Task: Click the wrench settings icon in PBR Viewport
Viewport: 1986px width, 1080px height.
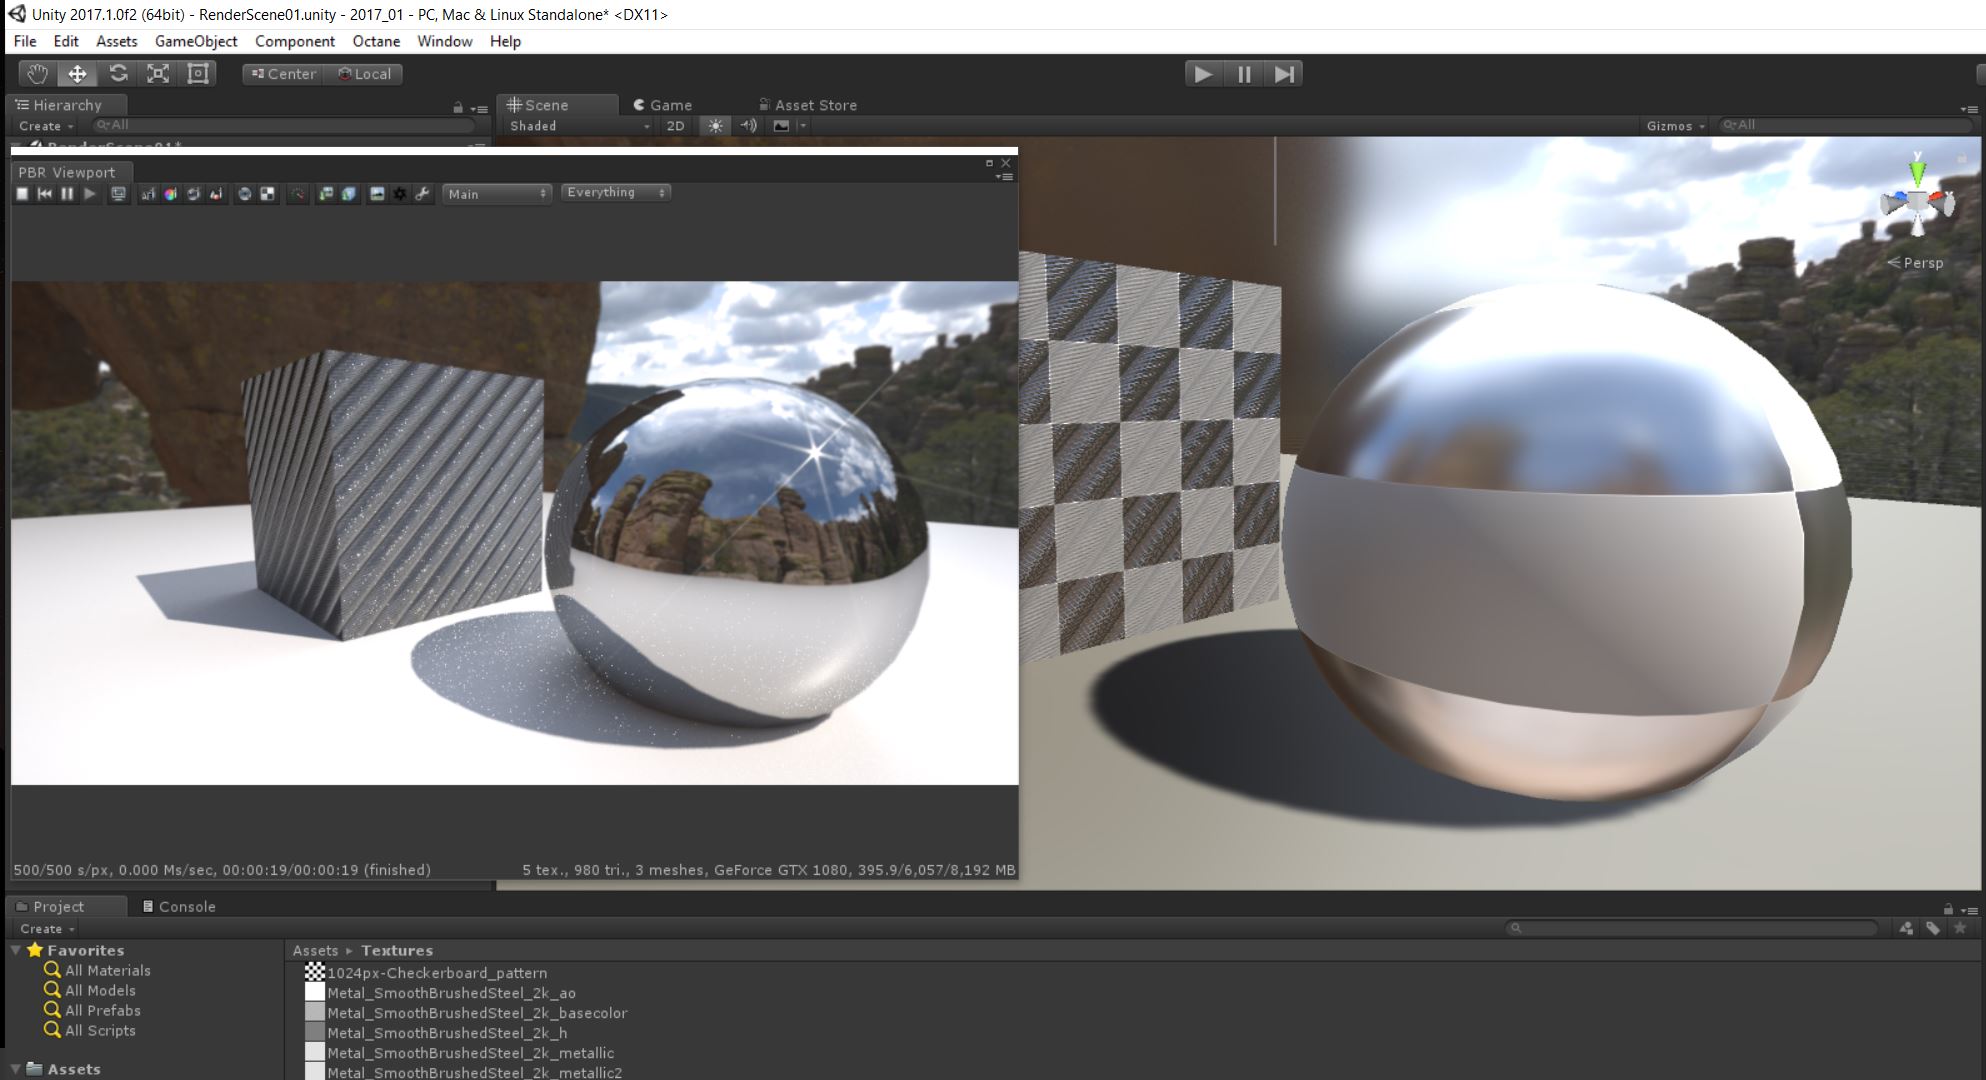Action: coord(422,194)
